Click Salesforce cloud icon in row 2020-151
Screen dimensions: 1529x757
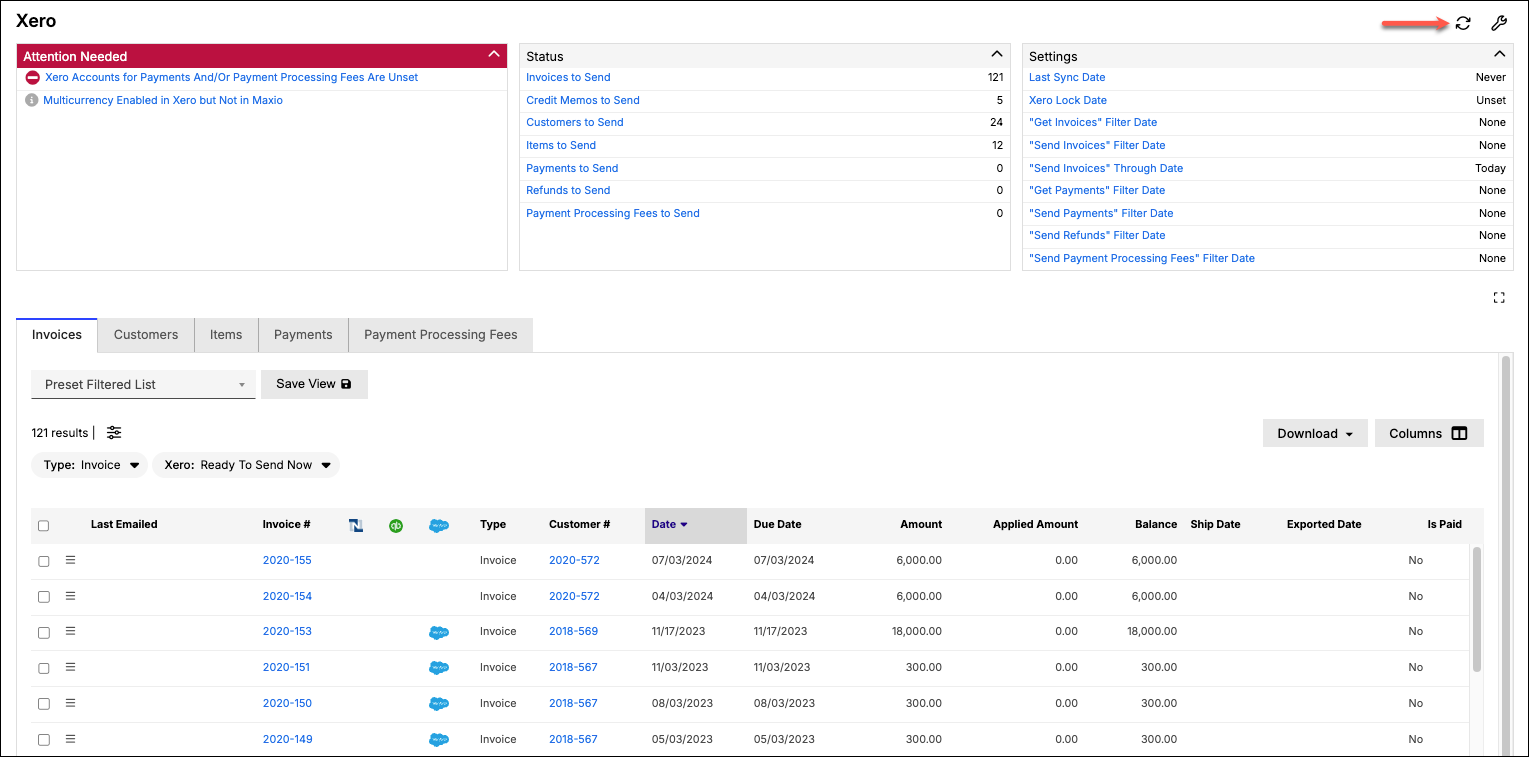point(438,668)
